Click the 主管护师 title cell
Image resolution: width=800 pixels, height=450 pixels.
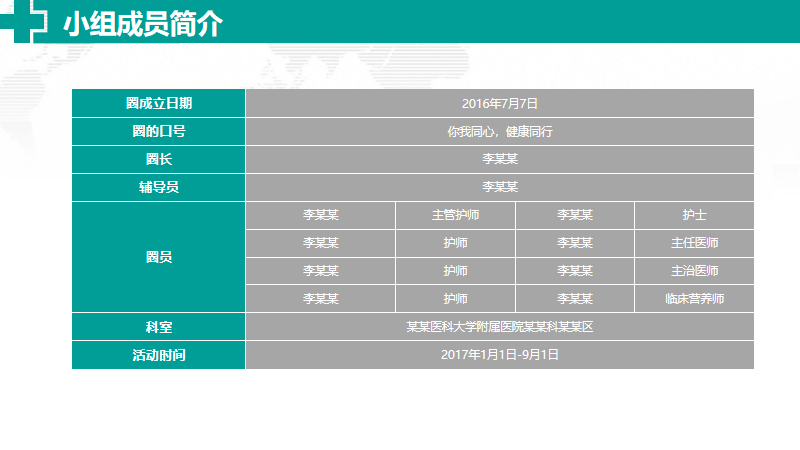[x=455, y=215]
